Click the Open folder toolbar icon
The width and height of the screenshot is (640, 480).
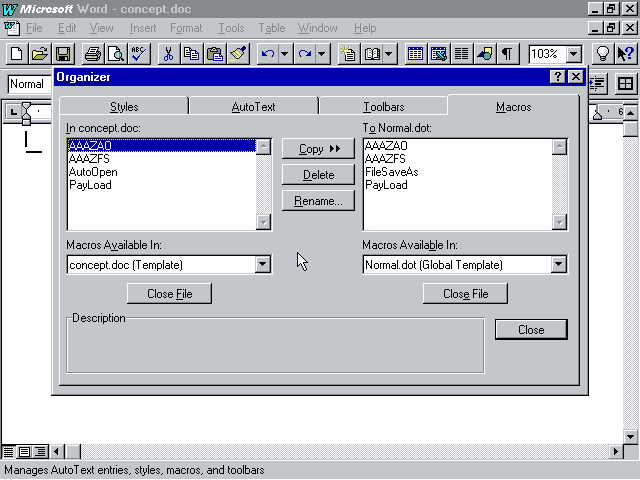point(40,53)
